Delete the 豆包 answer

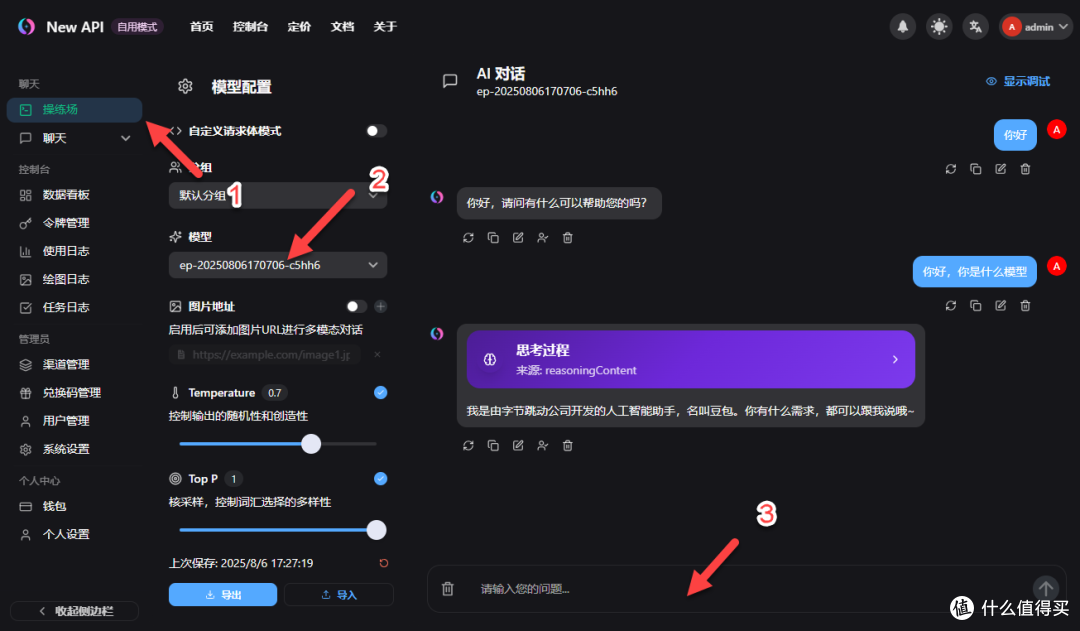568,446
